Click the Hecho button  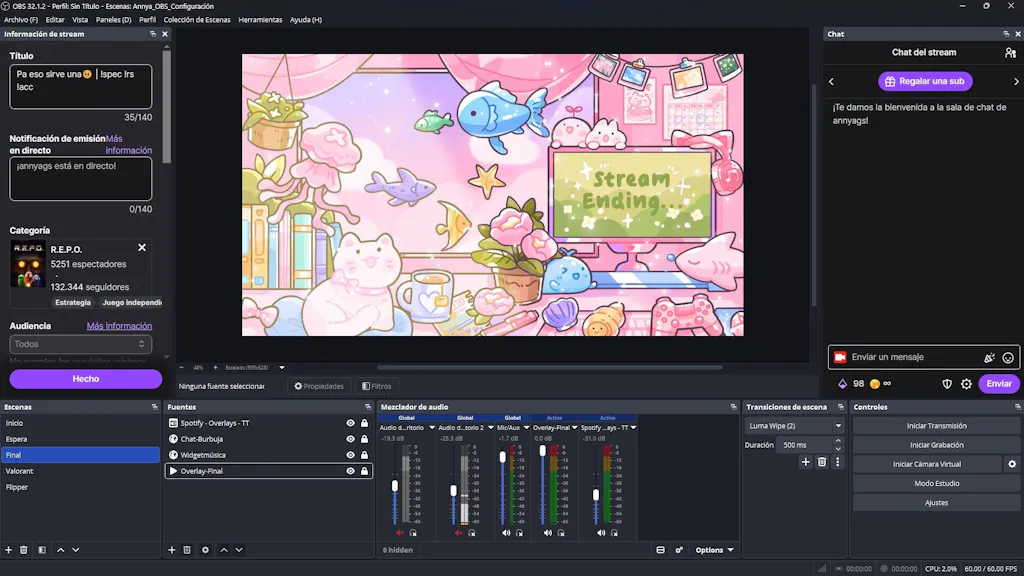pos(86,379)
